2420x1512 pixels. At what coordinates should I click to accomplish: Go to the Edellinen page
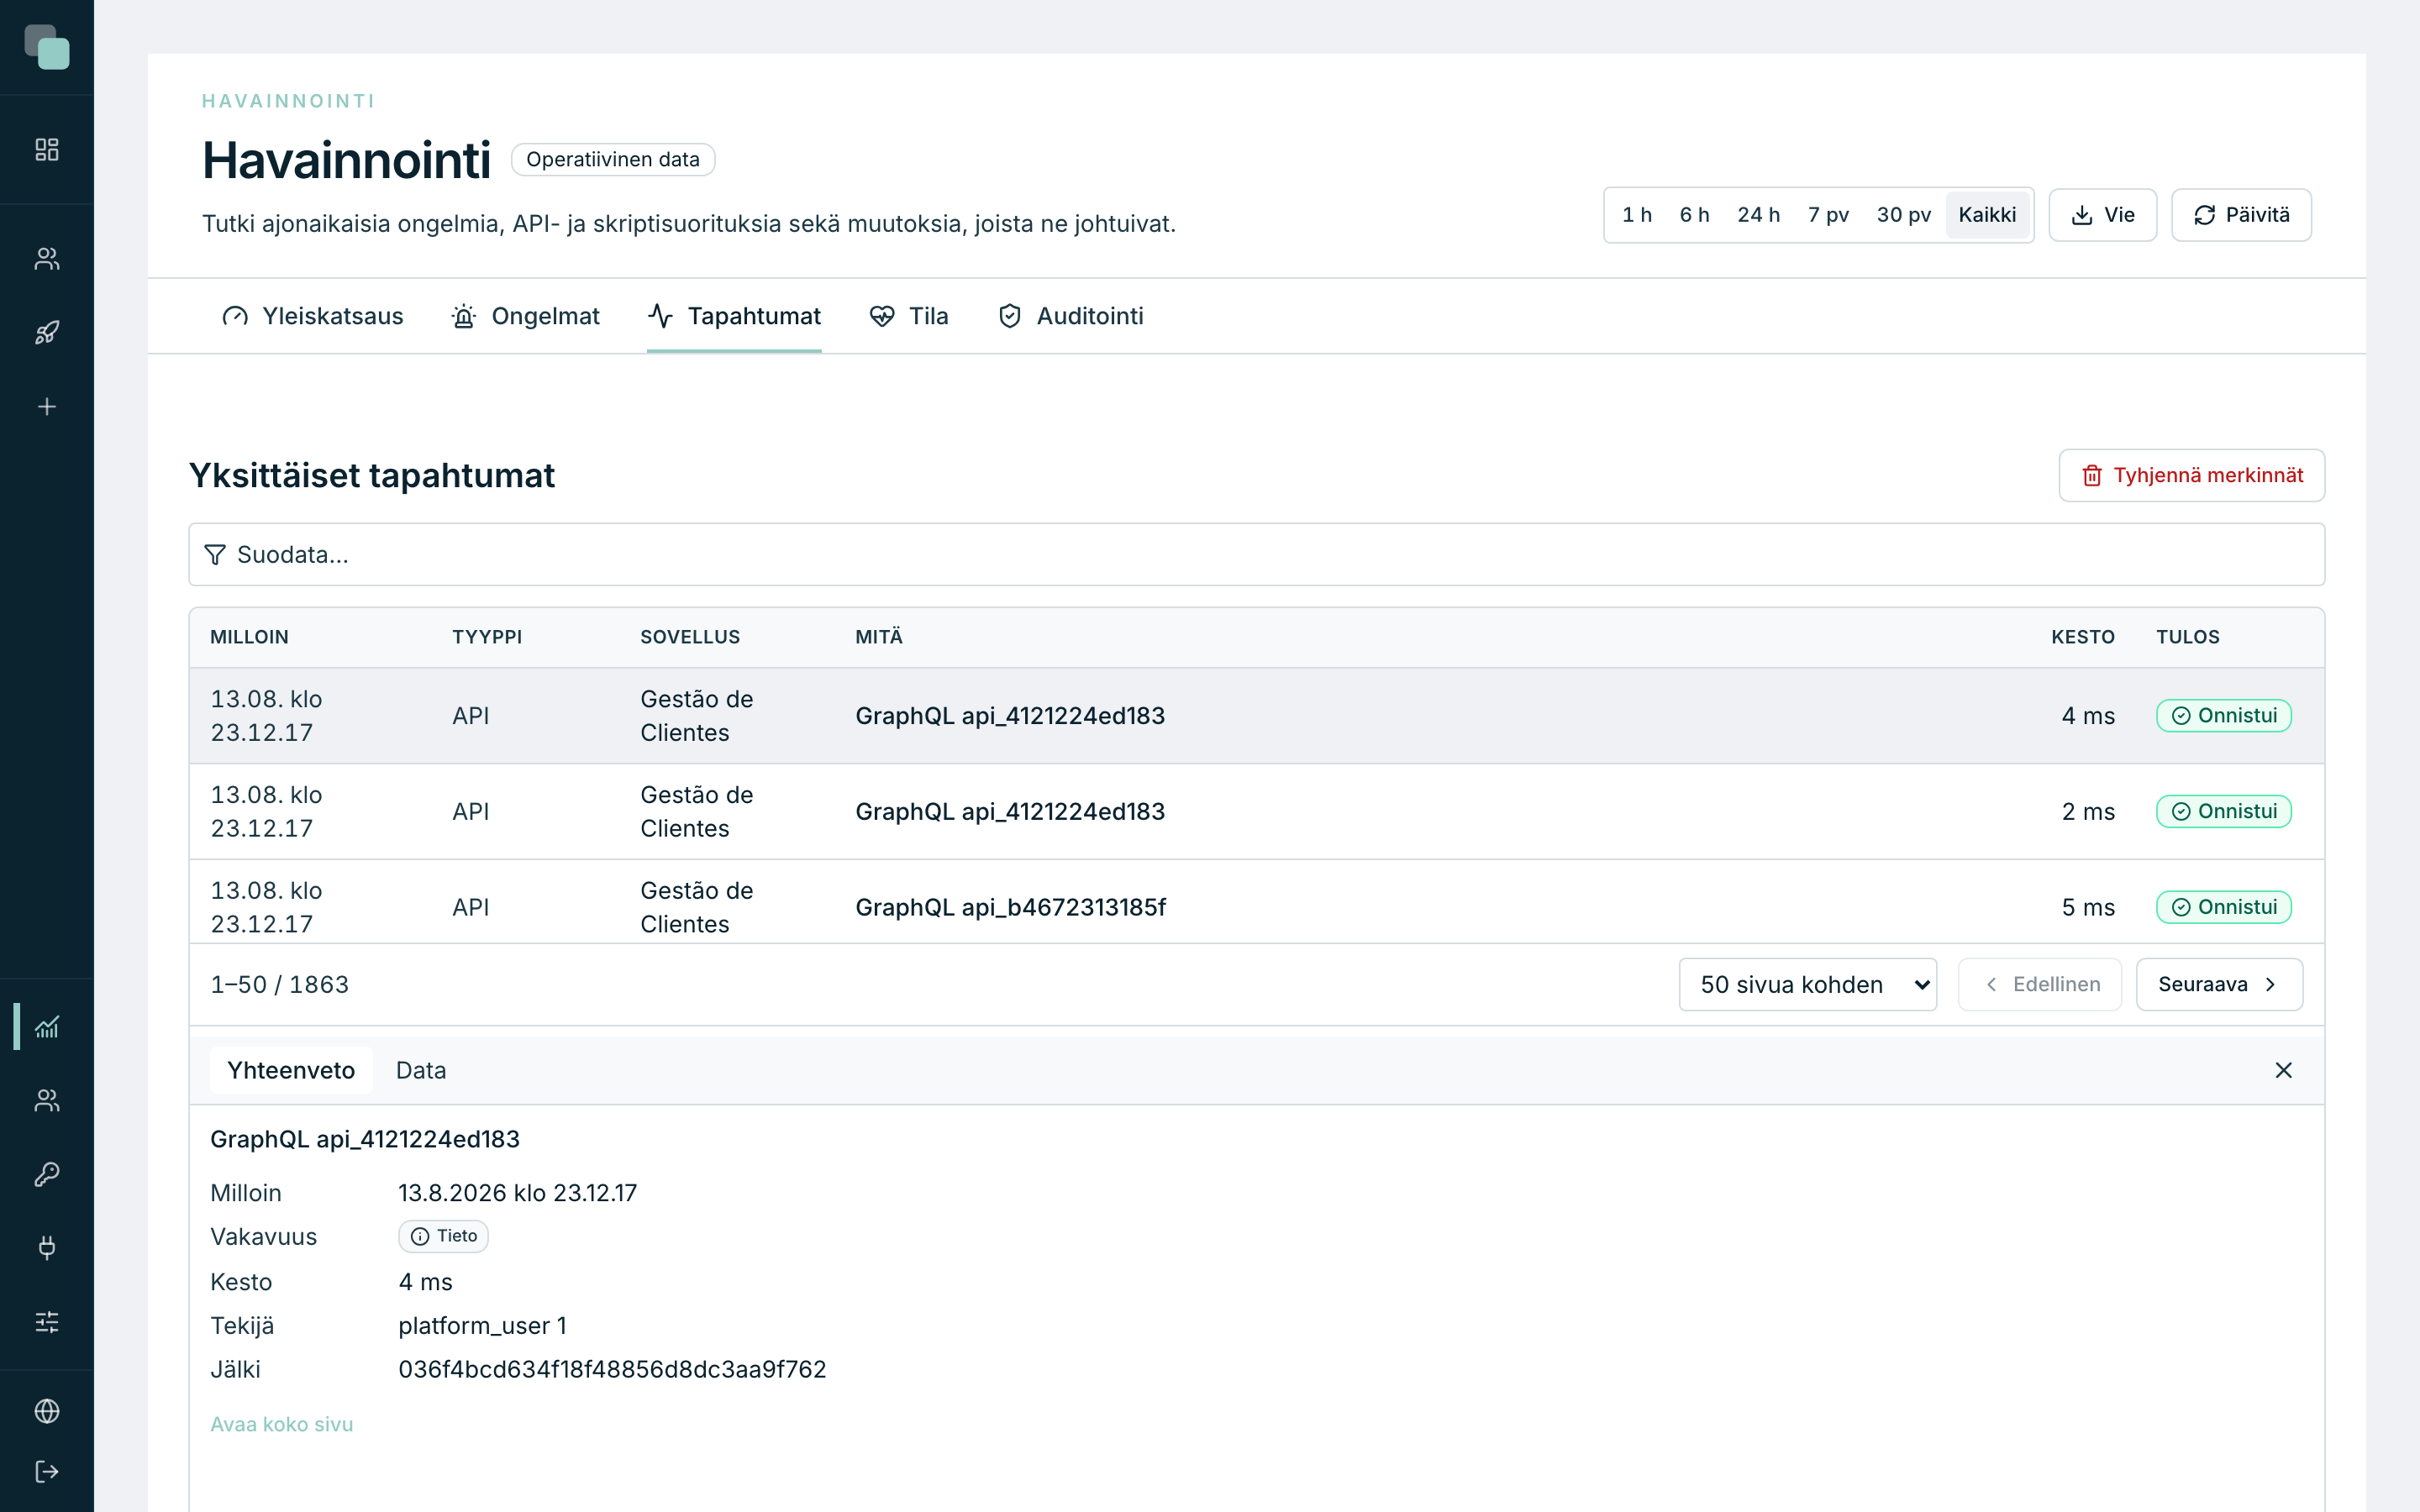point(2040,985)
